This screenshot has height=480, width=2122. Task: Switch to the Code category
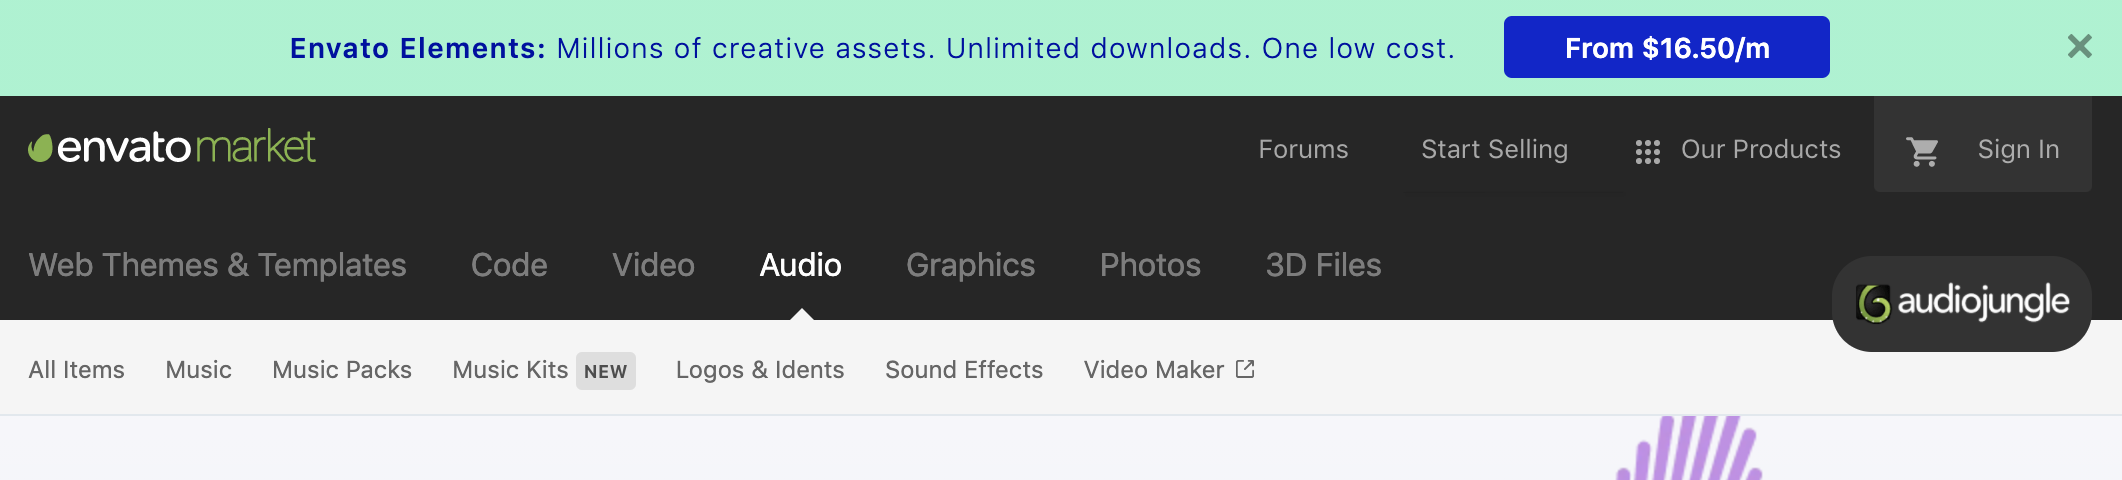pyautogui.click(x=509, y=265)
